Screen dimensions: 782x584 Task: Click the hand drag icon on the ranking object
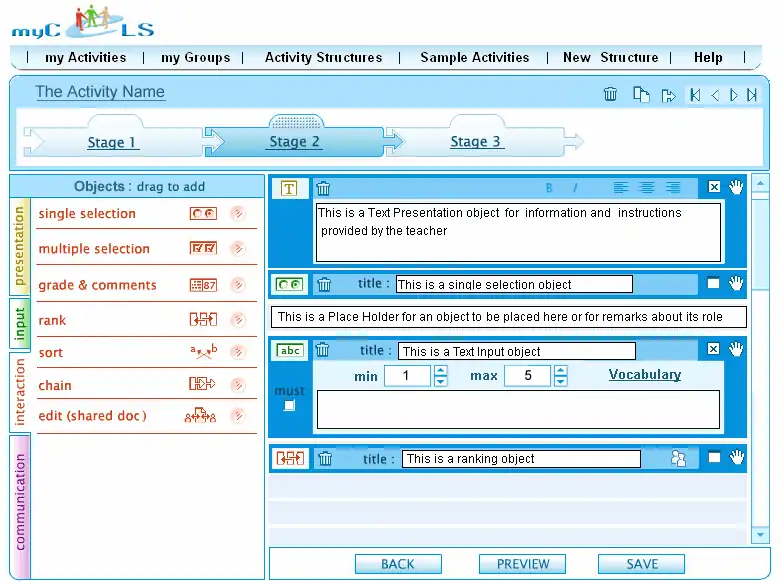[737, 458]
